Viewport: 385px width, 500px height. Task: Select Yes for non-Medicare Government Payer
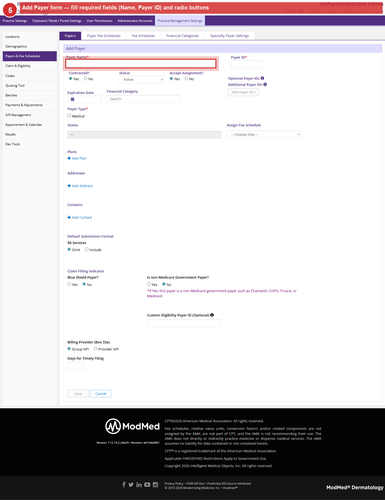point(149,284)
